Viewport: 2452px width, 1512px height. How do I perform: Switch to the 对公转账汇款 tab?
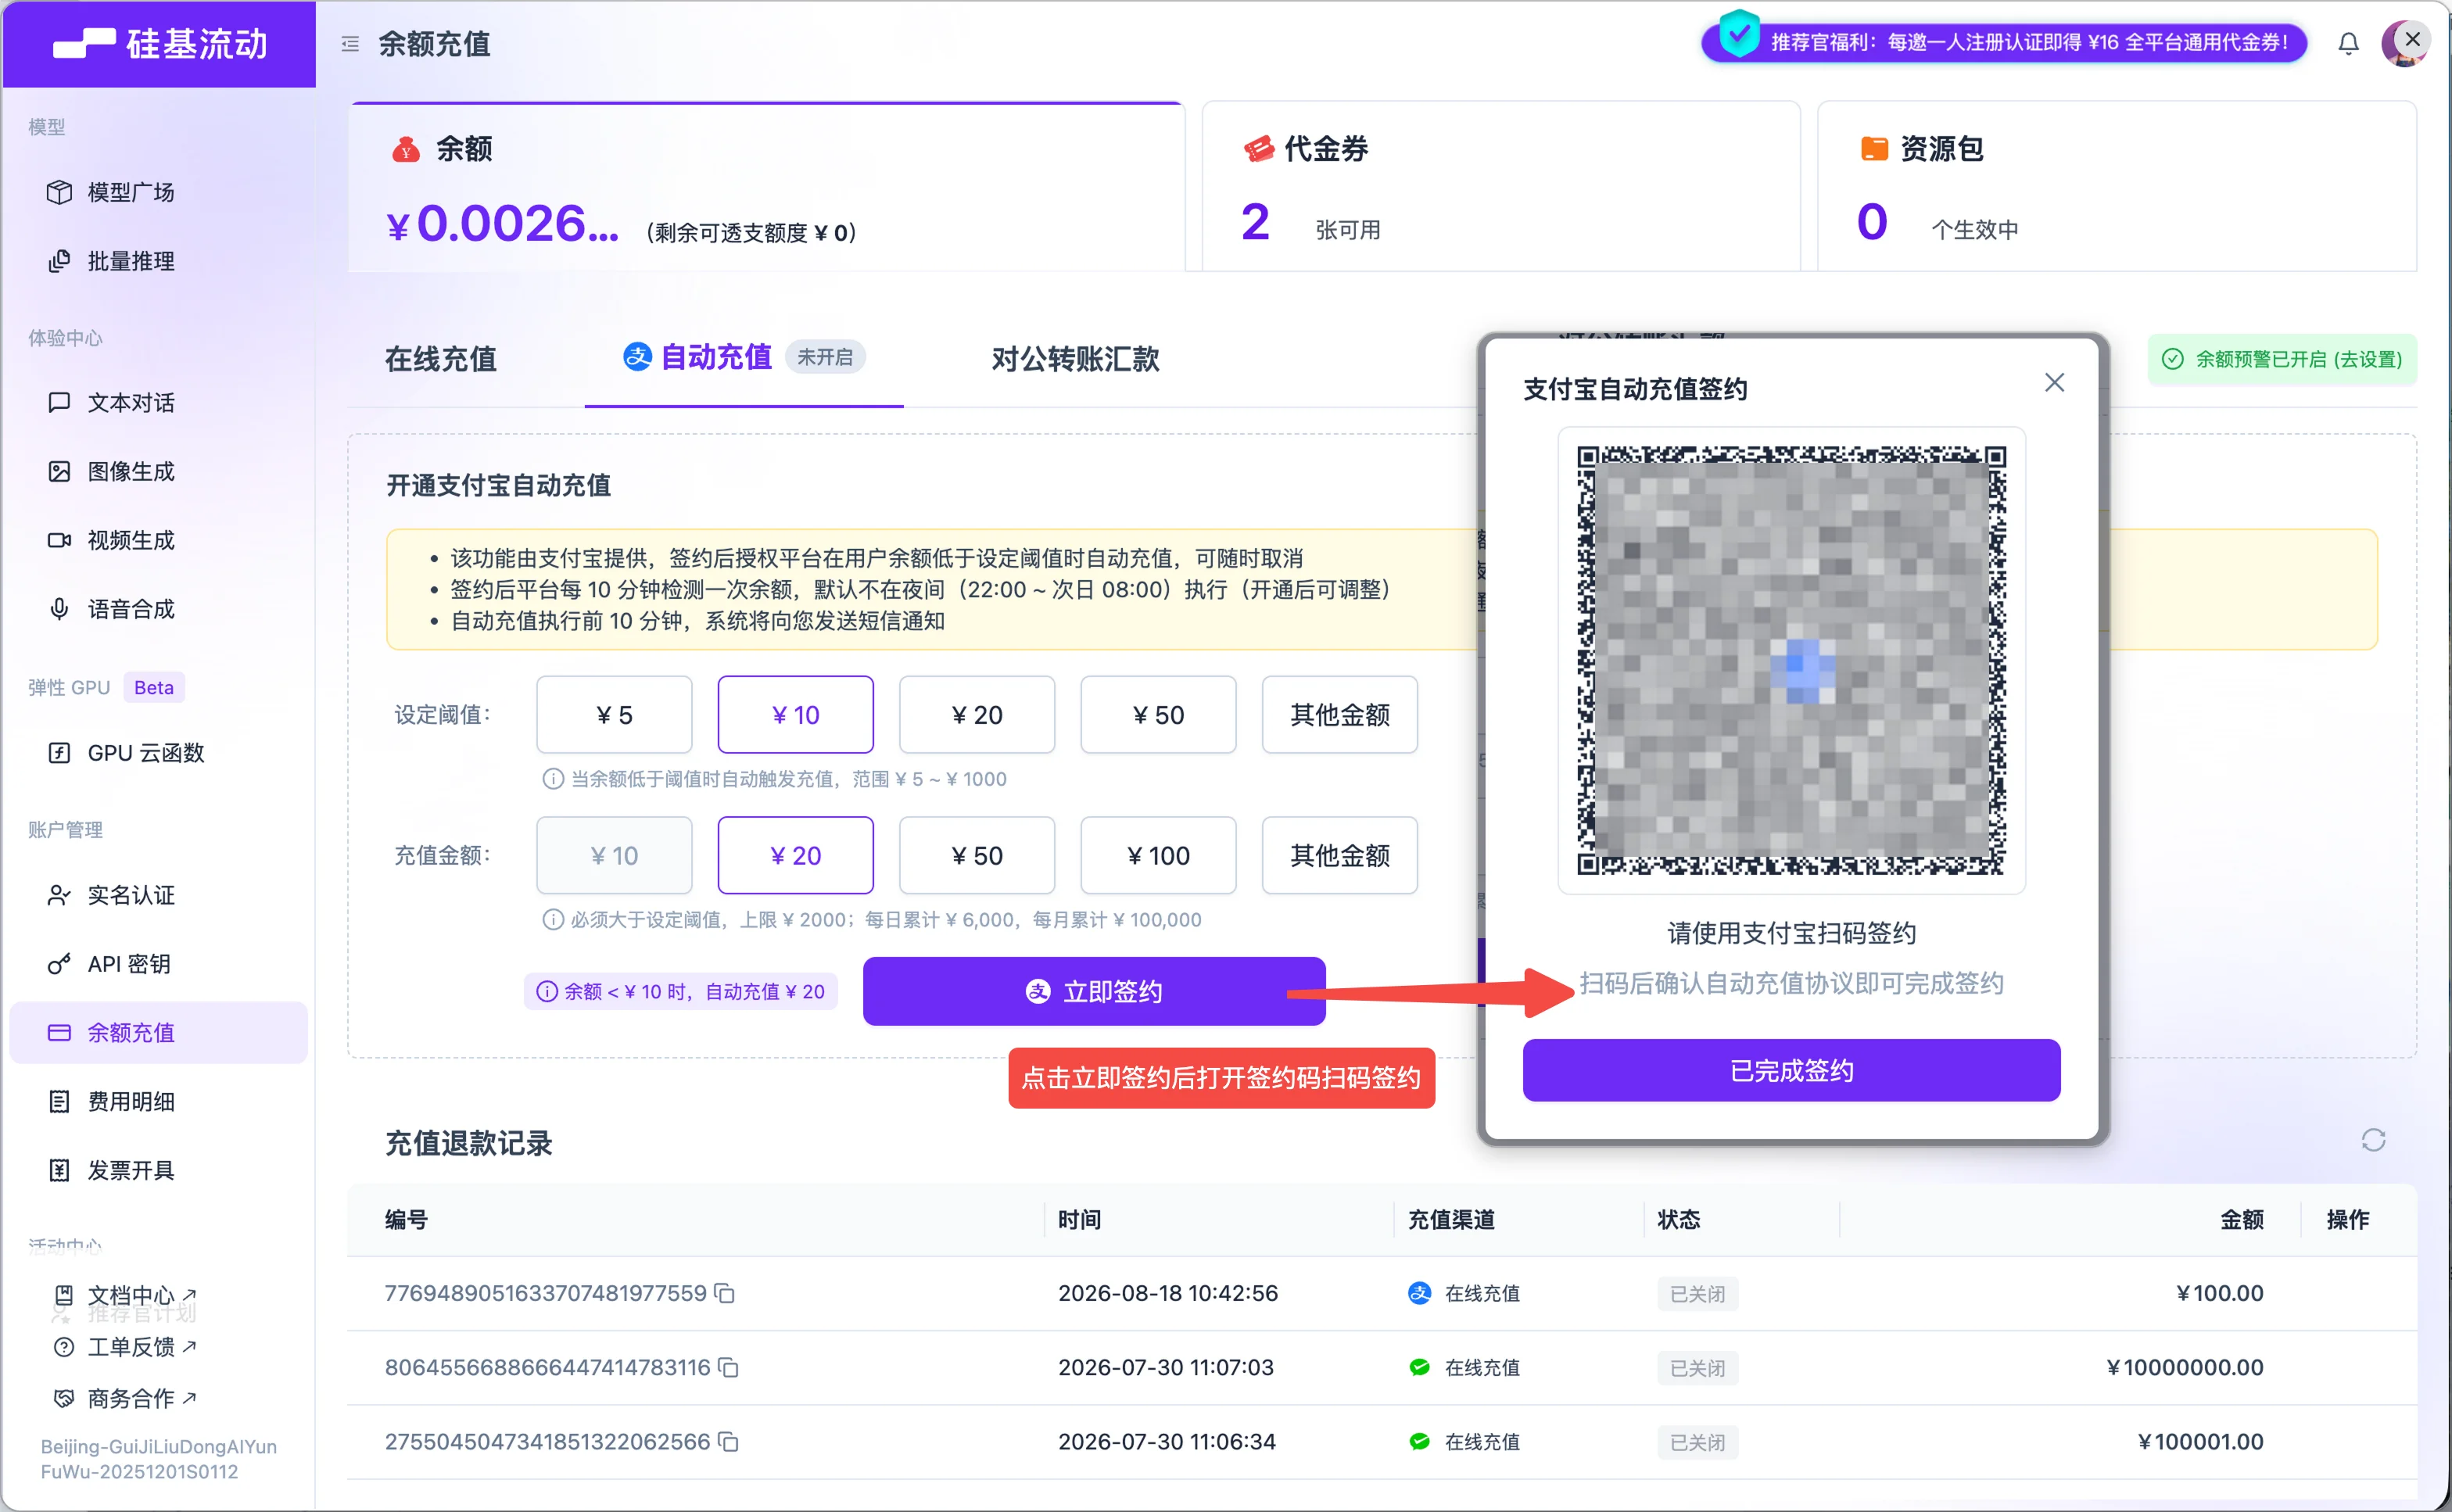[1075, 358]
